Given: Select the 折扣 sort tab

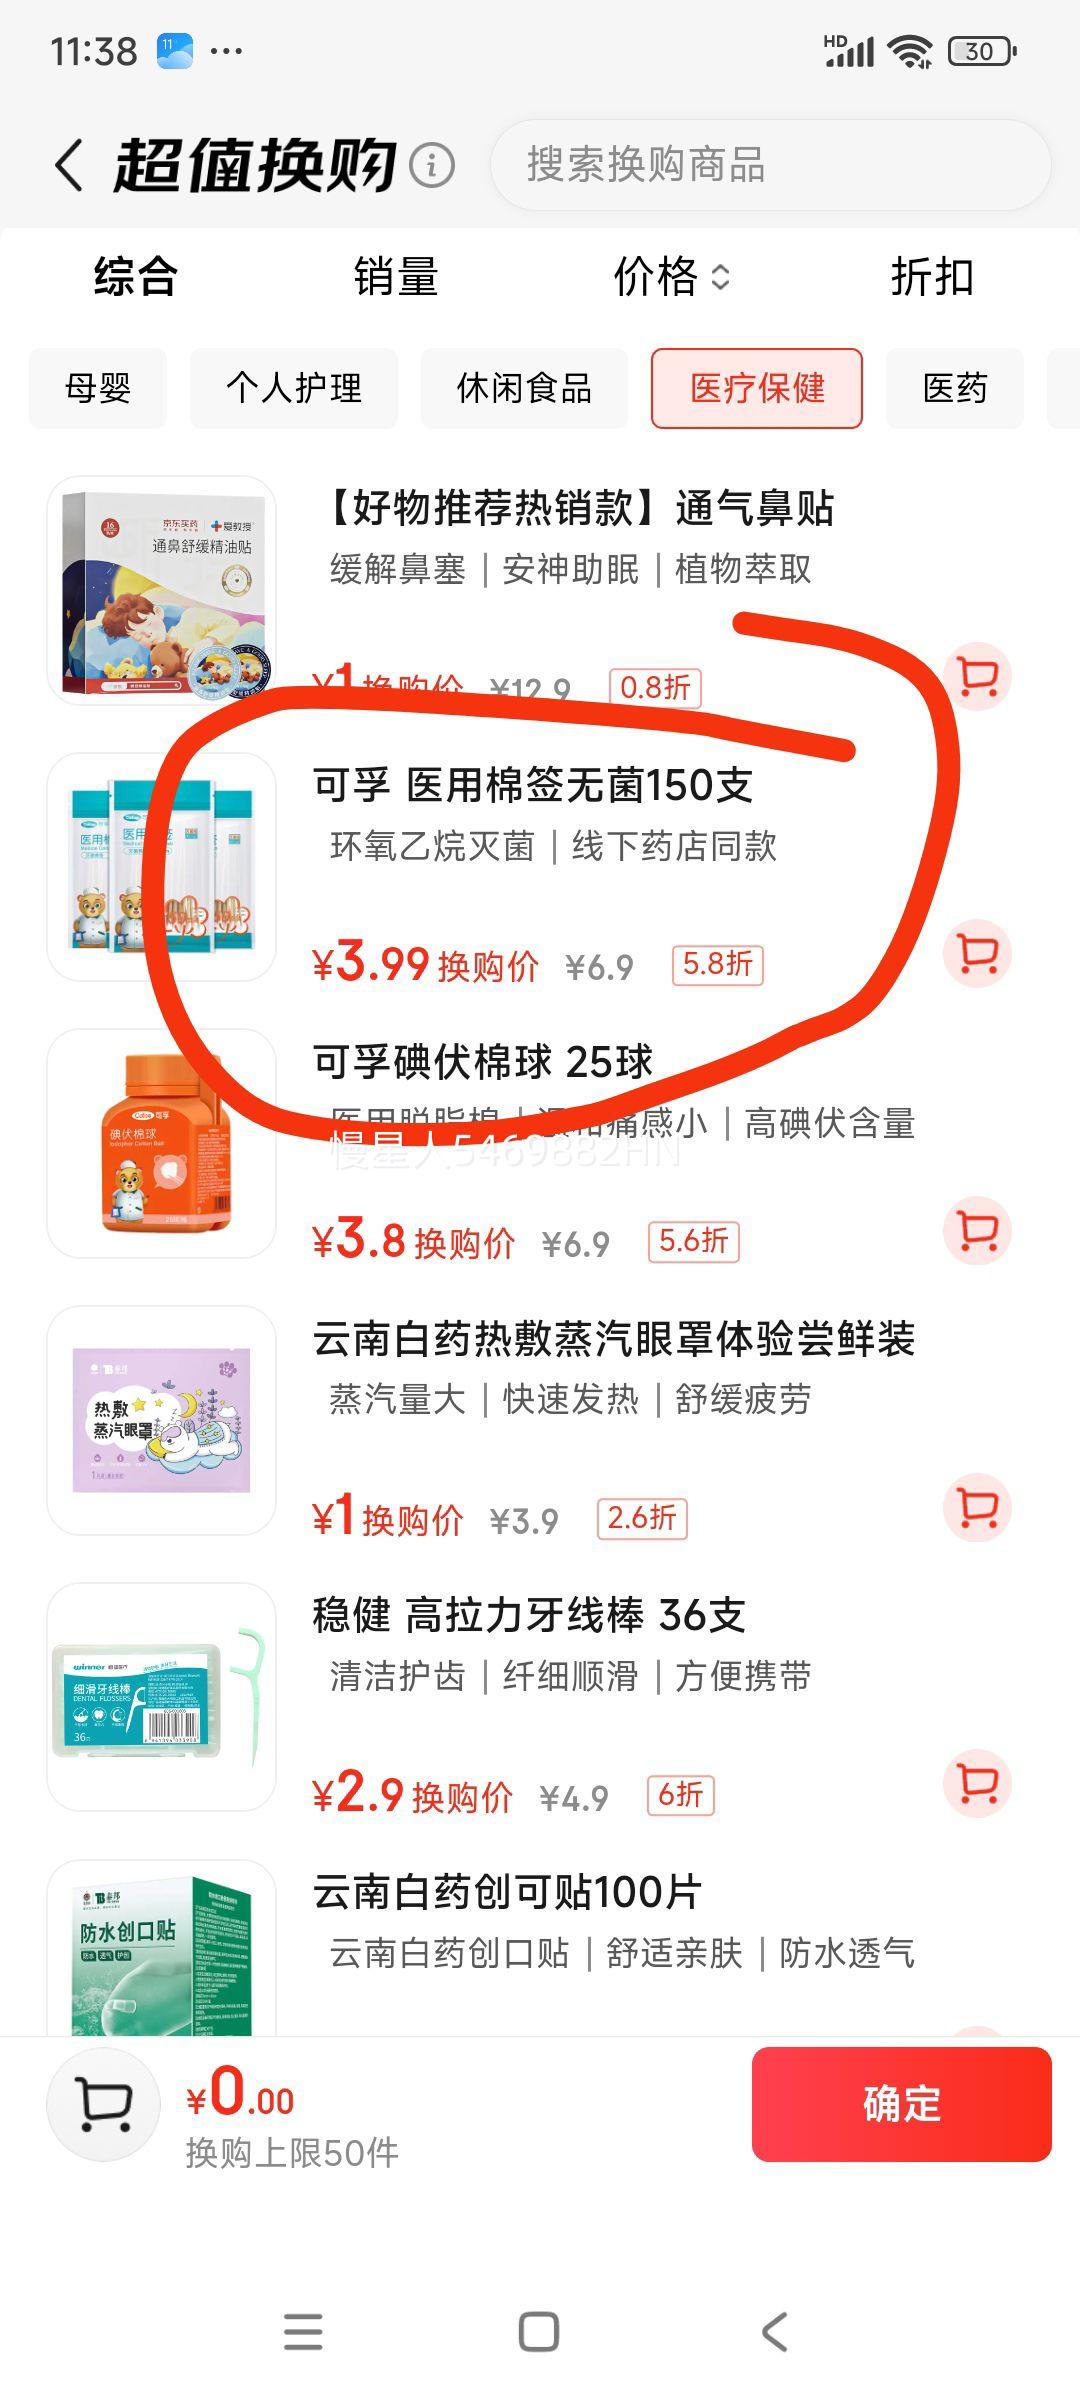Looking at the screenshot, I should tap(932, 277).
